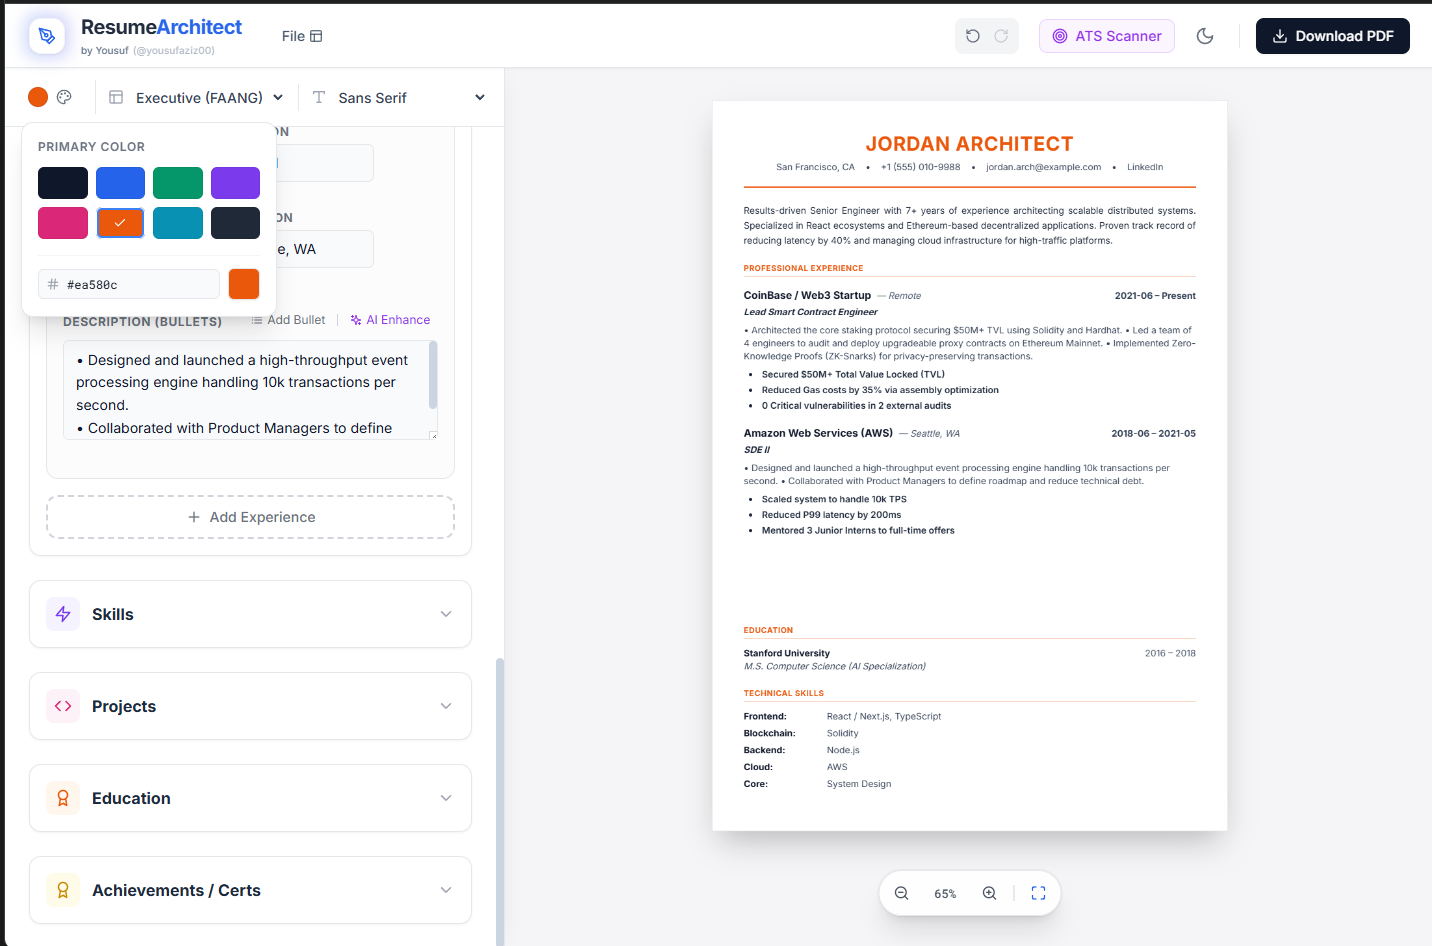Zoom in on the resume preview
The height and width of the screenshot is (946, 1432).
989,893
